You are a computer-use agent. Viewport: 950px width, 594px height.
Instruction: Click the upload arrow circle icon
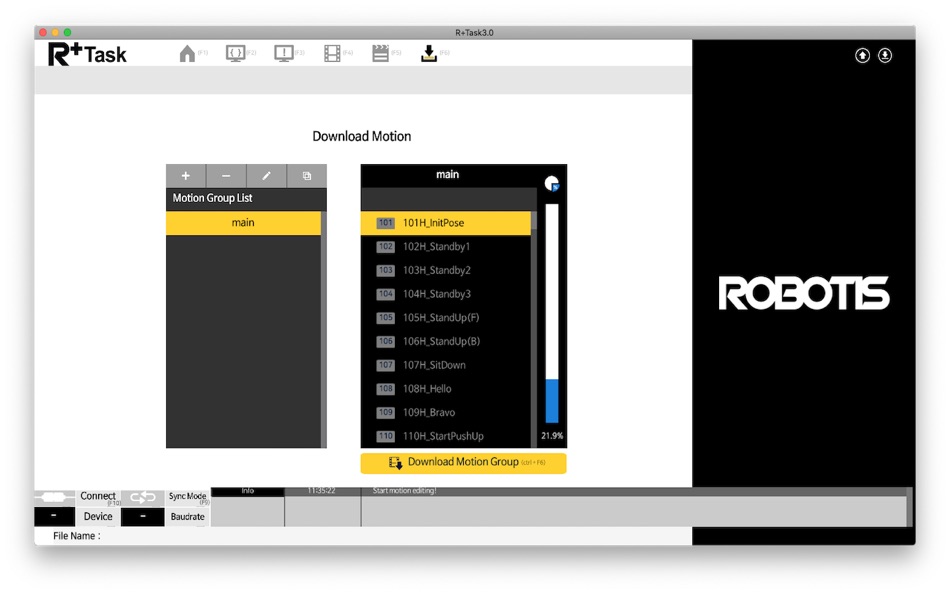point(862,56)
